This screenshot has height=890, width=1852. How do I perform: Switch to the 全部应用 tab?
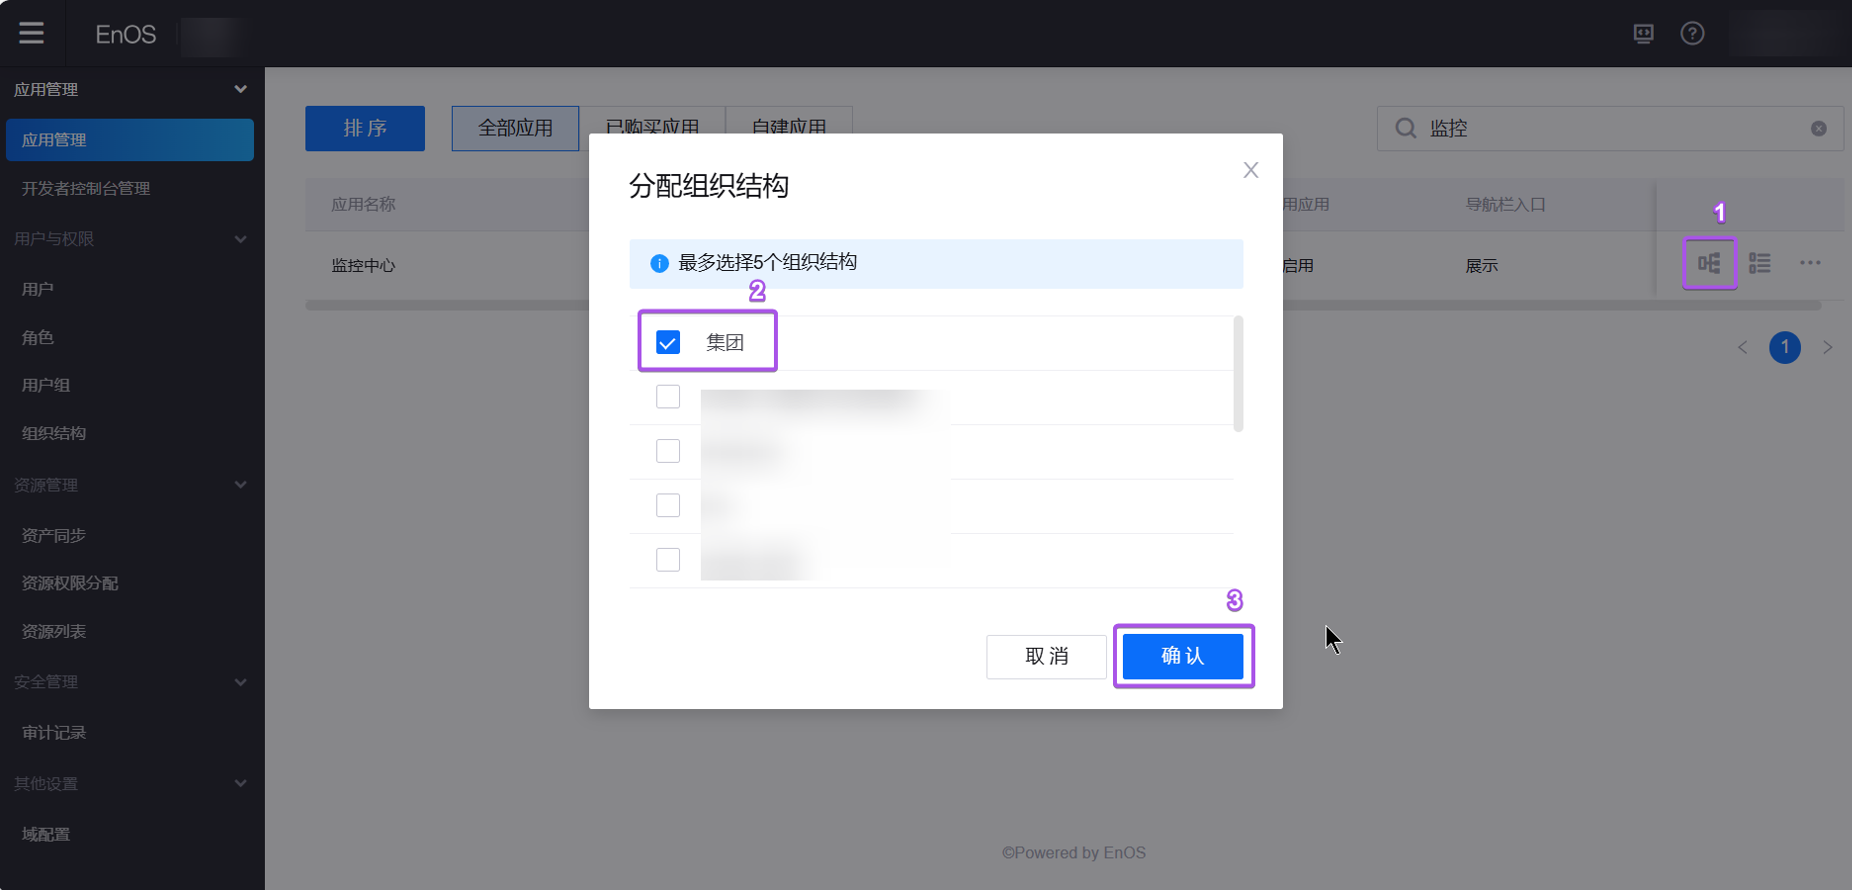click(515, 129)
